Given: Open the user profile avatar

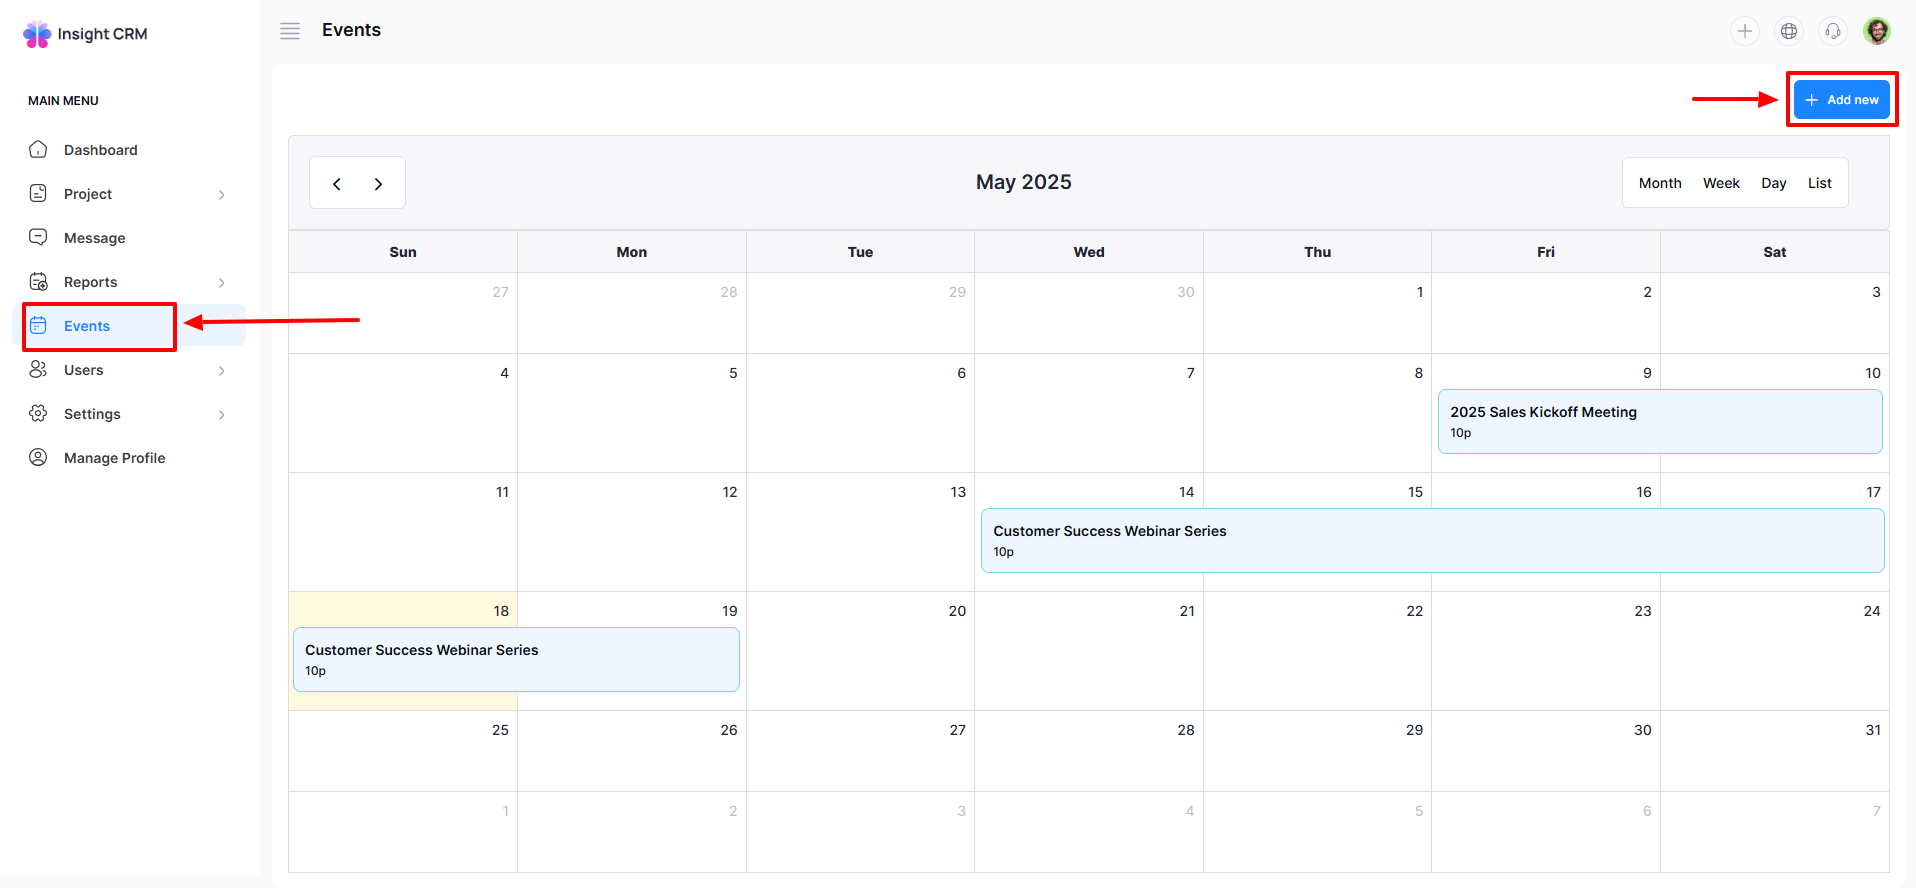Looking at the screenshot, I should pyautogui.click(x=1877, y=31).
